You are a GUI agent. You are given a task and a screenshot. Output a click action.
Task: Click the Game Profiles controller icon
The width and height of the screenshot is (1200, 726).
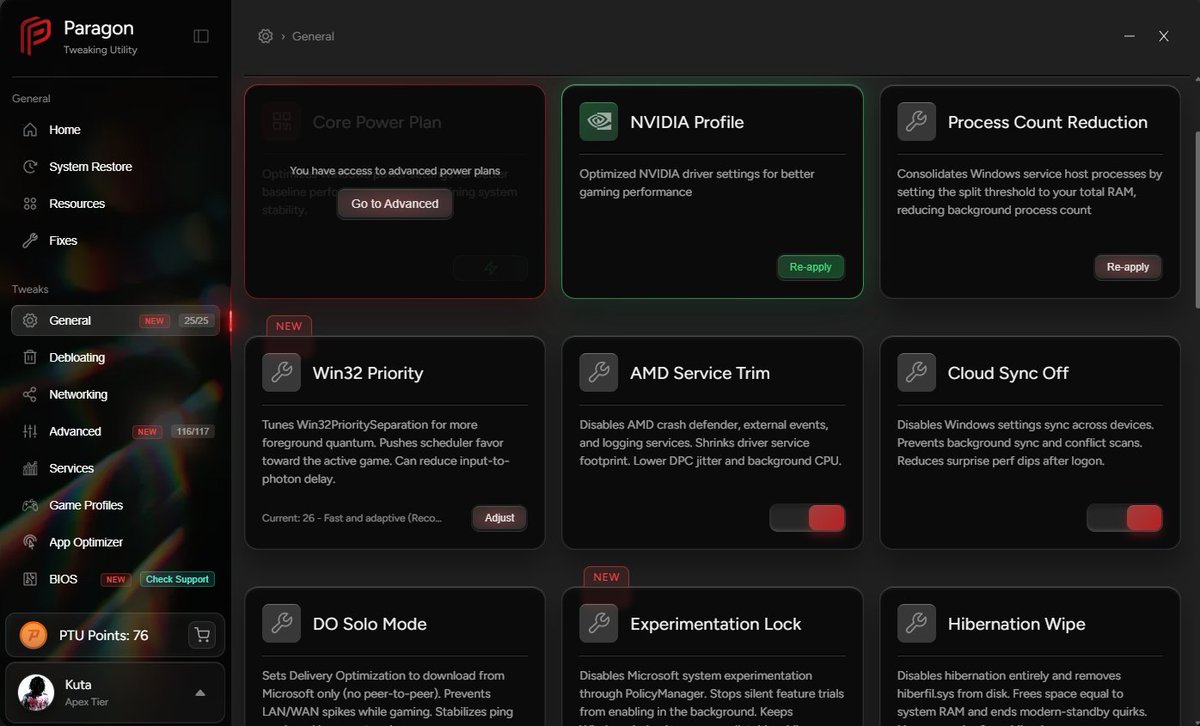pos(30,506)
